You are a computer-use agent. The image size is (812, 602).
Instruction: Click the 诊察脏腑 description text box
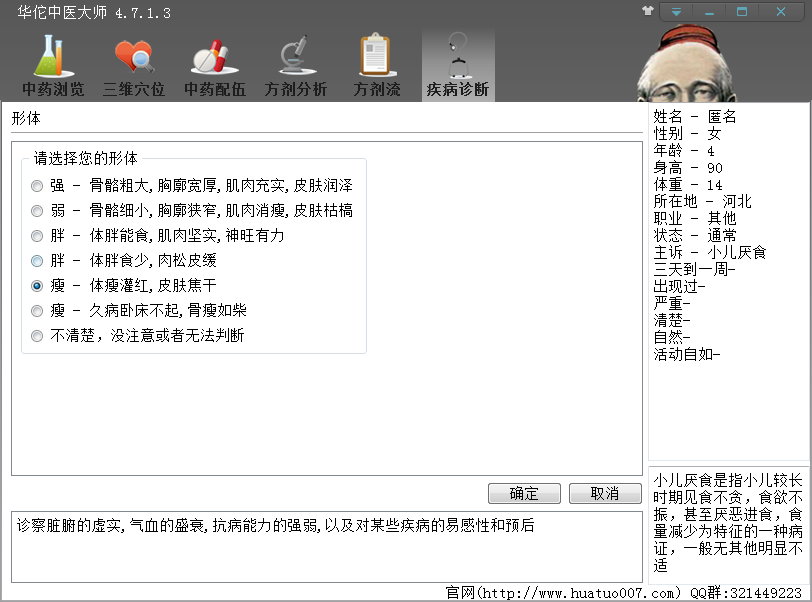(x=326, y=546)
